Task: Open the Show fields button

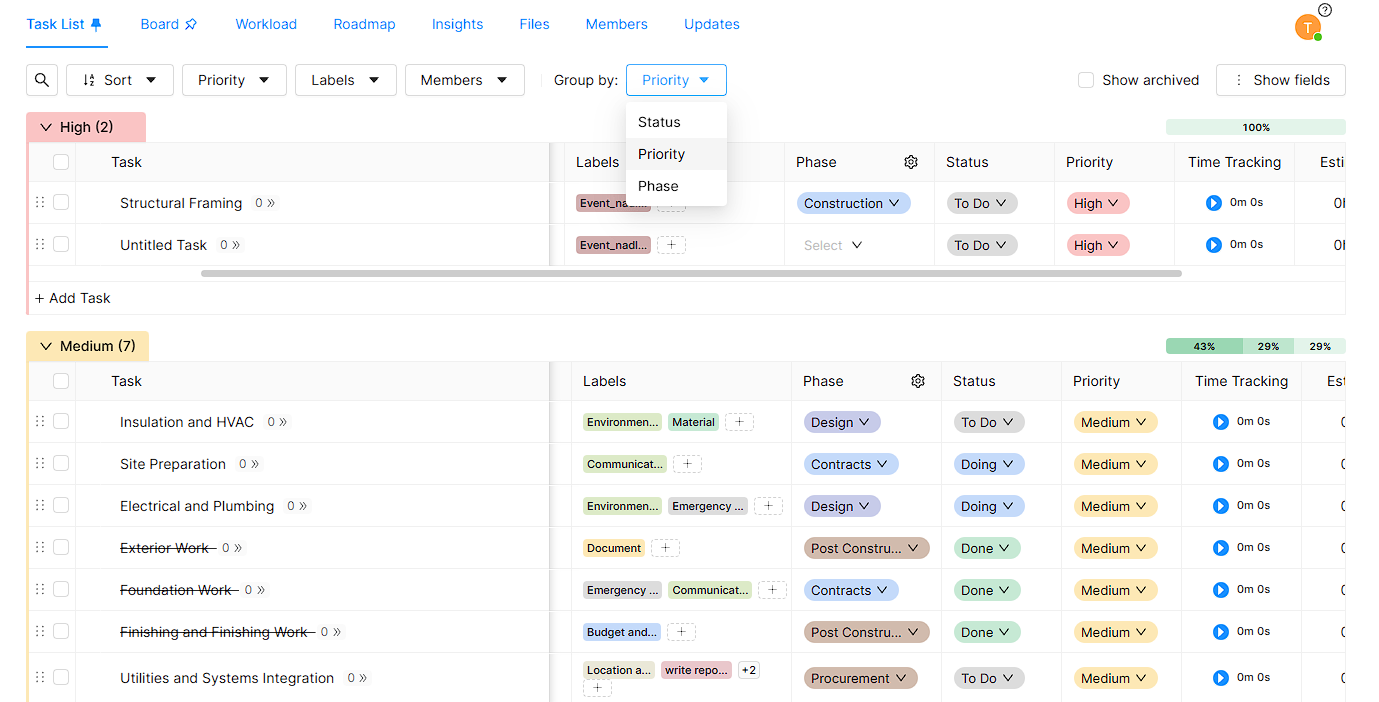Action: click(x=1280, y=80)
